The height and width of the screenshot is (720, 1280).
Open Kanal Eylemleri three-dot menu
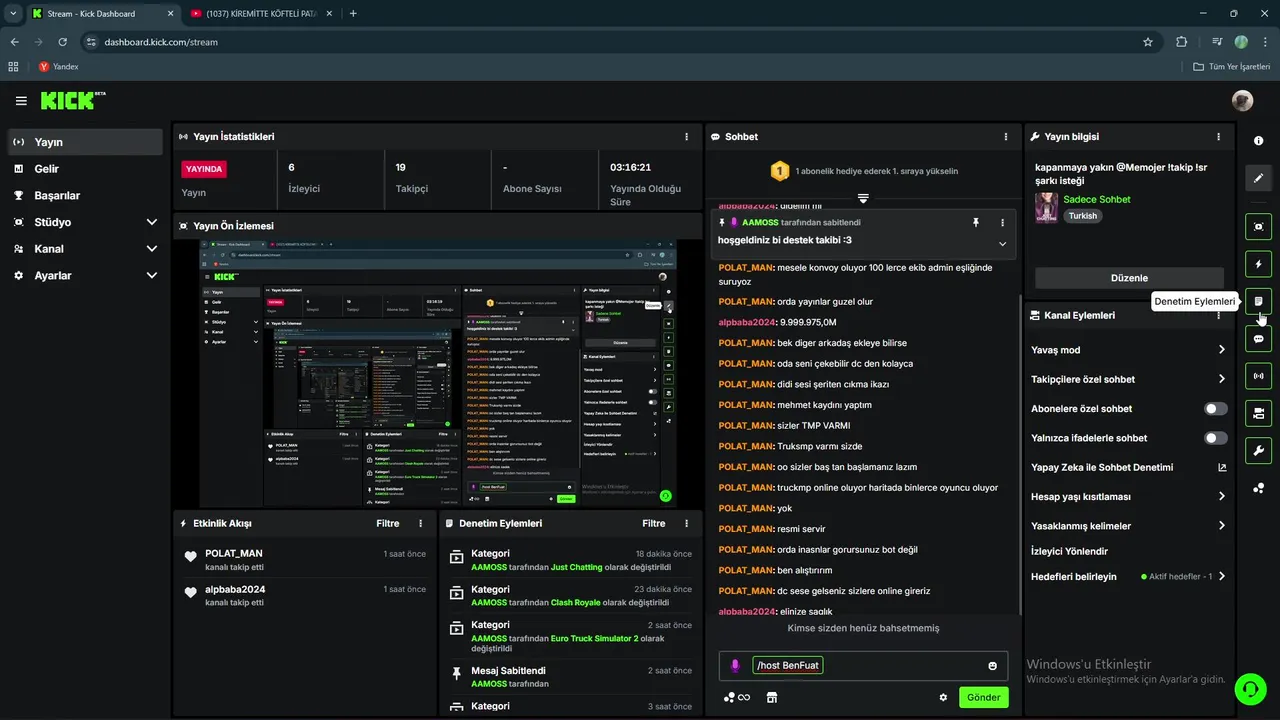click(1218, 315)
